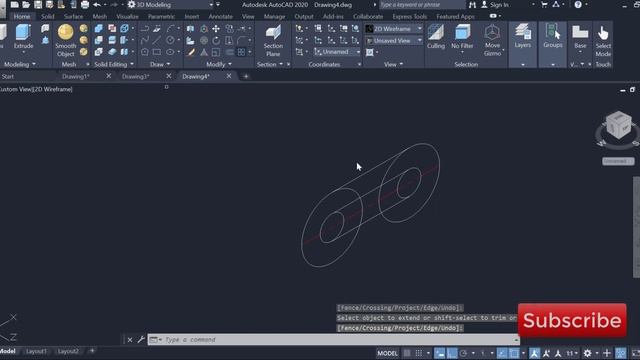This screenshot has width=640, height=360.
Task: Toggle grid display in status bar
Action: [x=407, y=353]
